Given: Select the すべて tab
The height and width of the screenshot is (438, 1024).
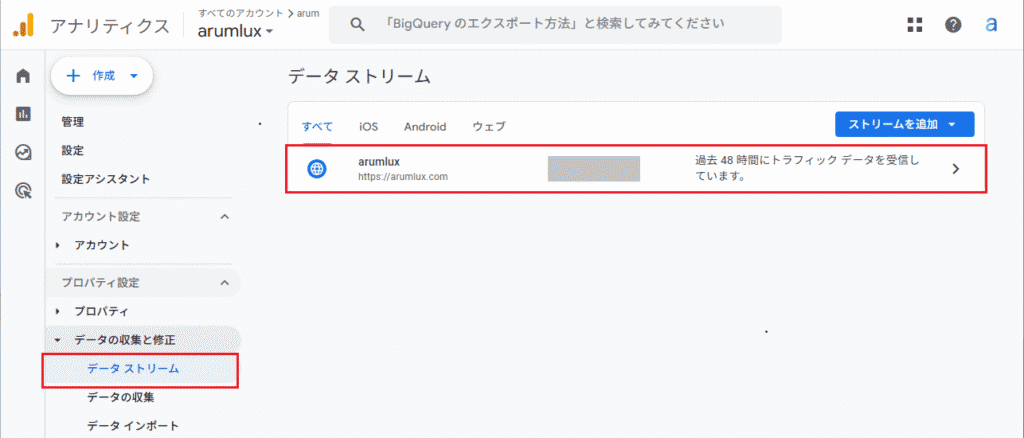Looking at the screenshot, I should pos(317,127).
